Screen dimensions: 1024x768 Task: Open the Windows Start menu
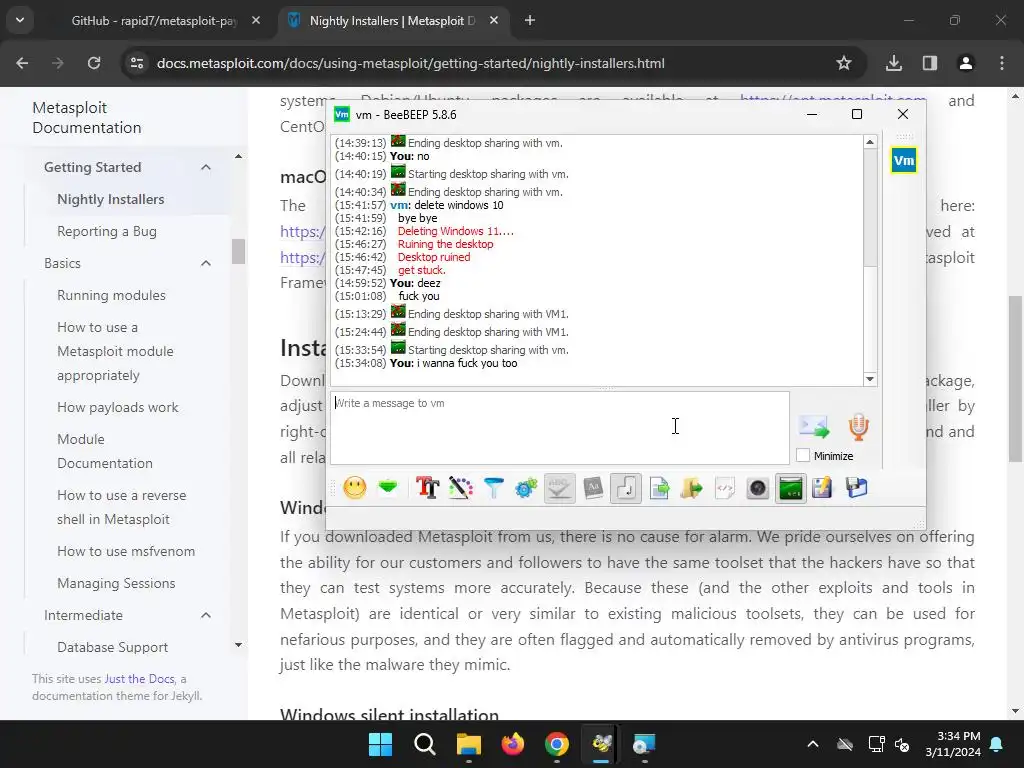[x=380, y=744]
